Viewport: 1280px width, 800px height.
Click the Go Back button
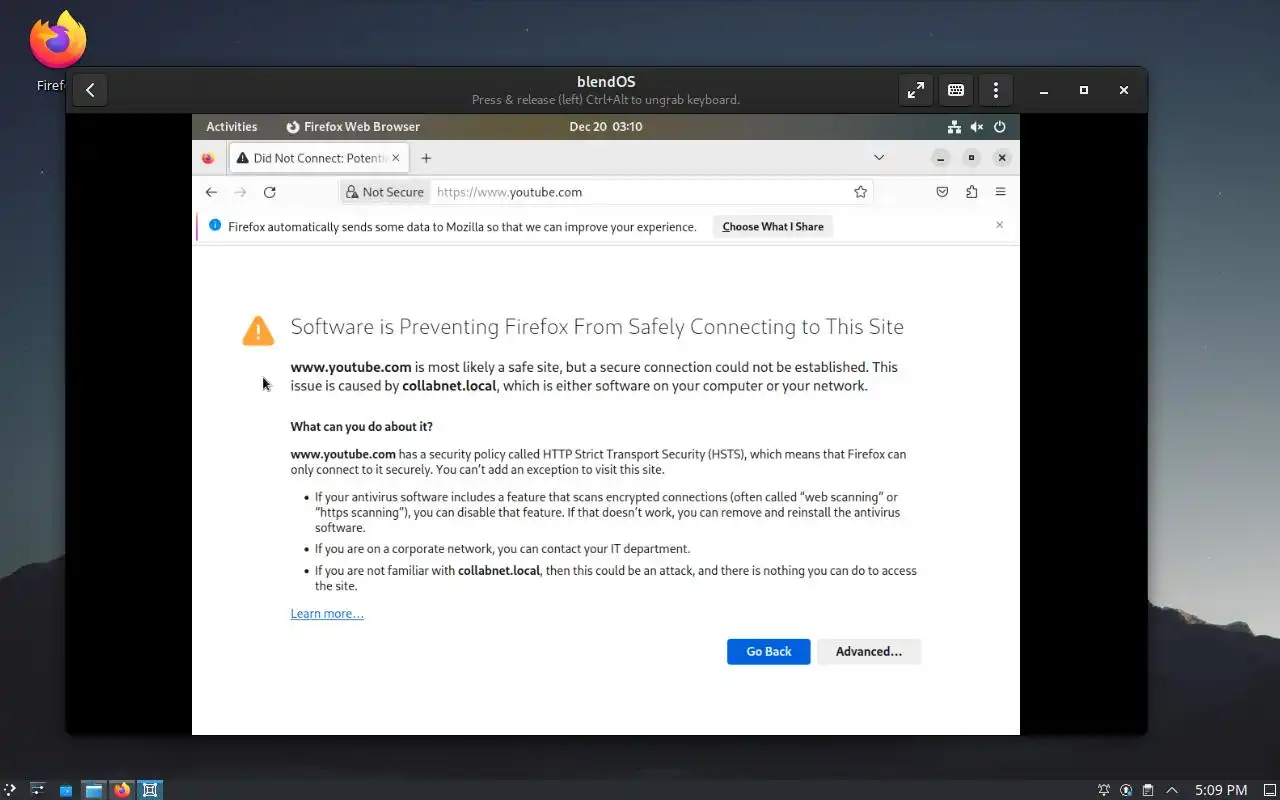769,652
